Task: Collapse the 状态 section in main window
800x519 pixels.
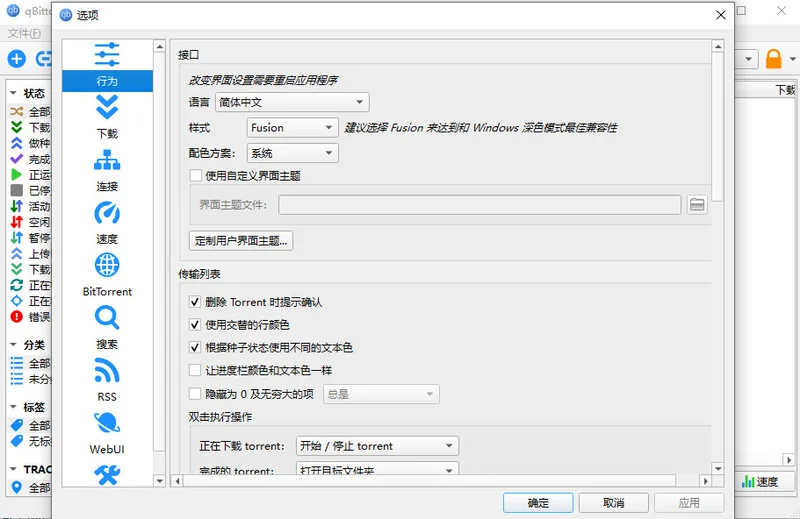Action: coord(13,93)
